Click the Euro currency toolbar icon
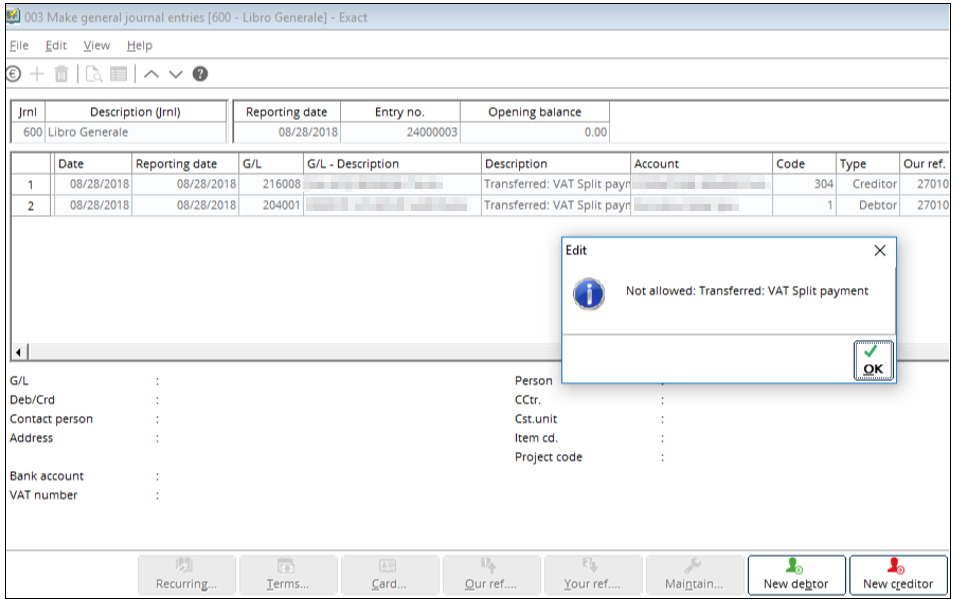Viewport: 956px width, 603px height. point(14,74)
